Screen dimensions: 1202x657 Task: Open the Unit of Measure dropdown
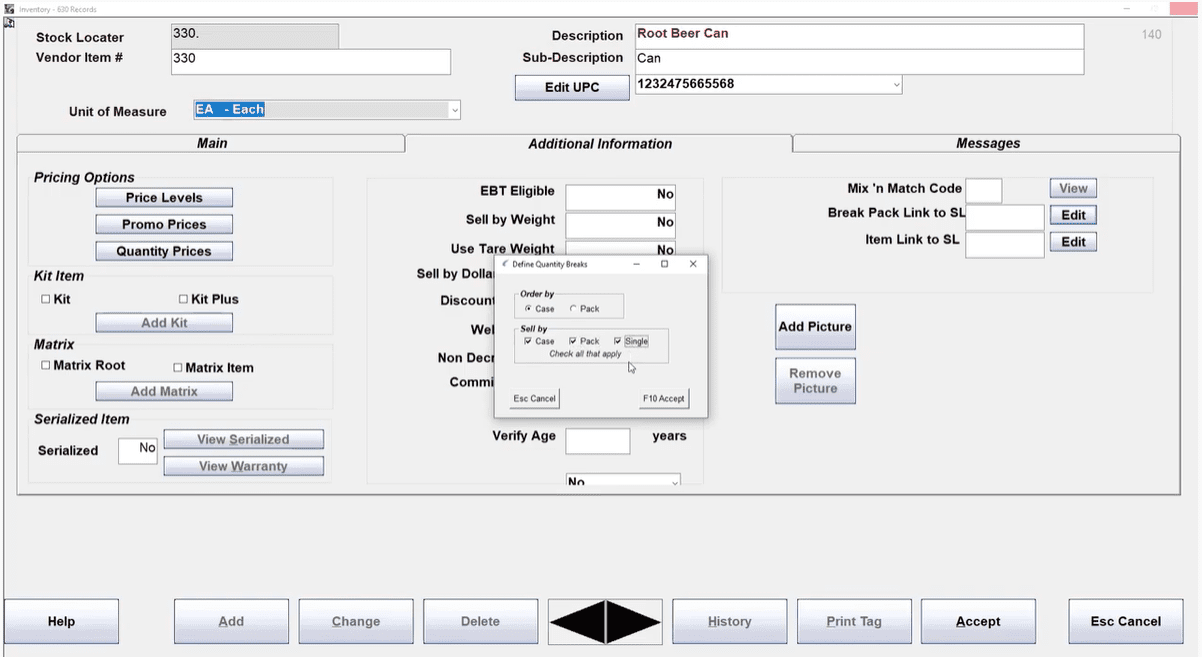(x=455, y=110)
